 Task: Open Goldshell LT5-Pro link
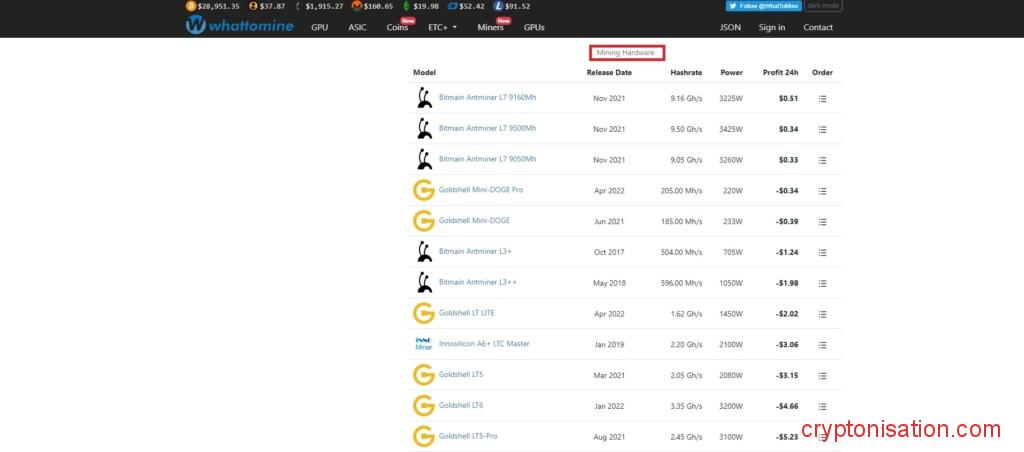coord(468,436)
